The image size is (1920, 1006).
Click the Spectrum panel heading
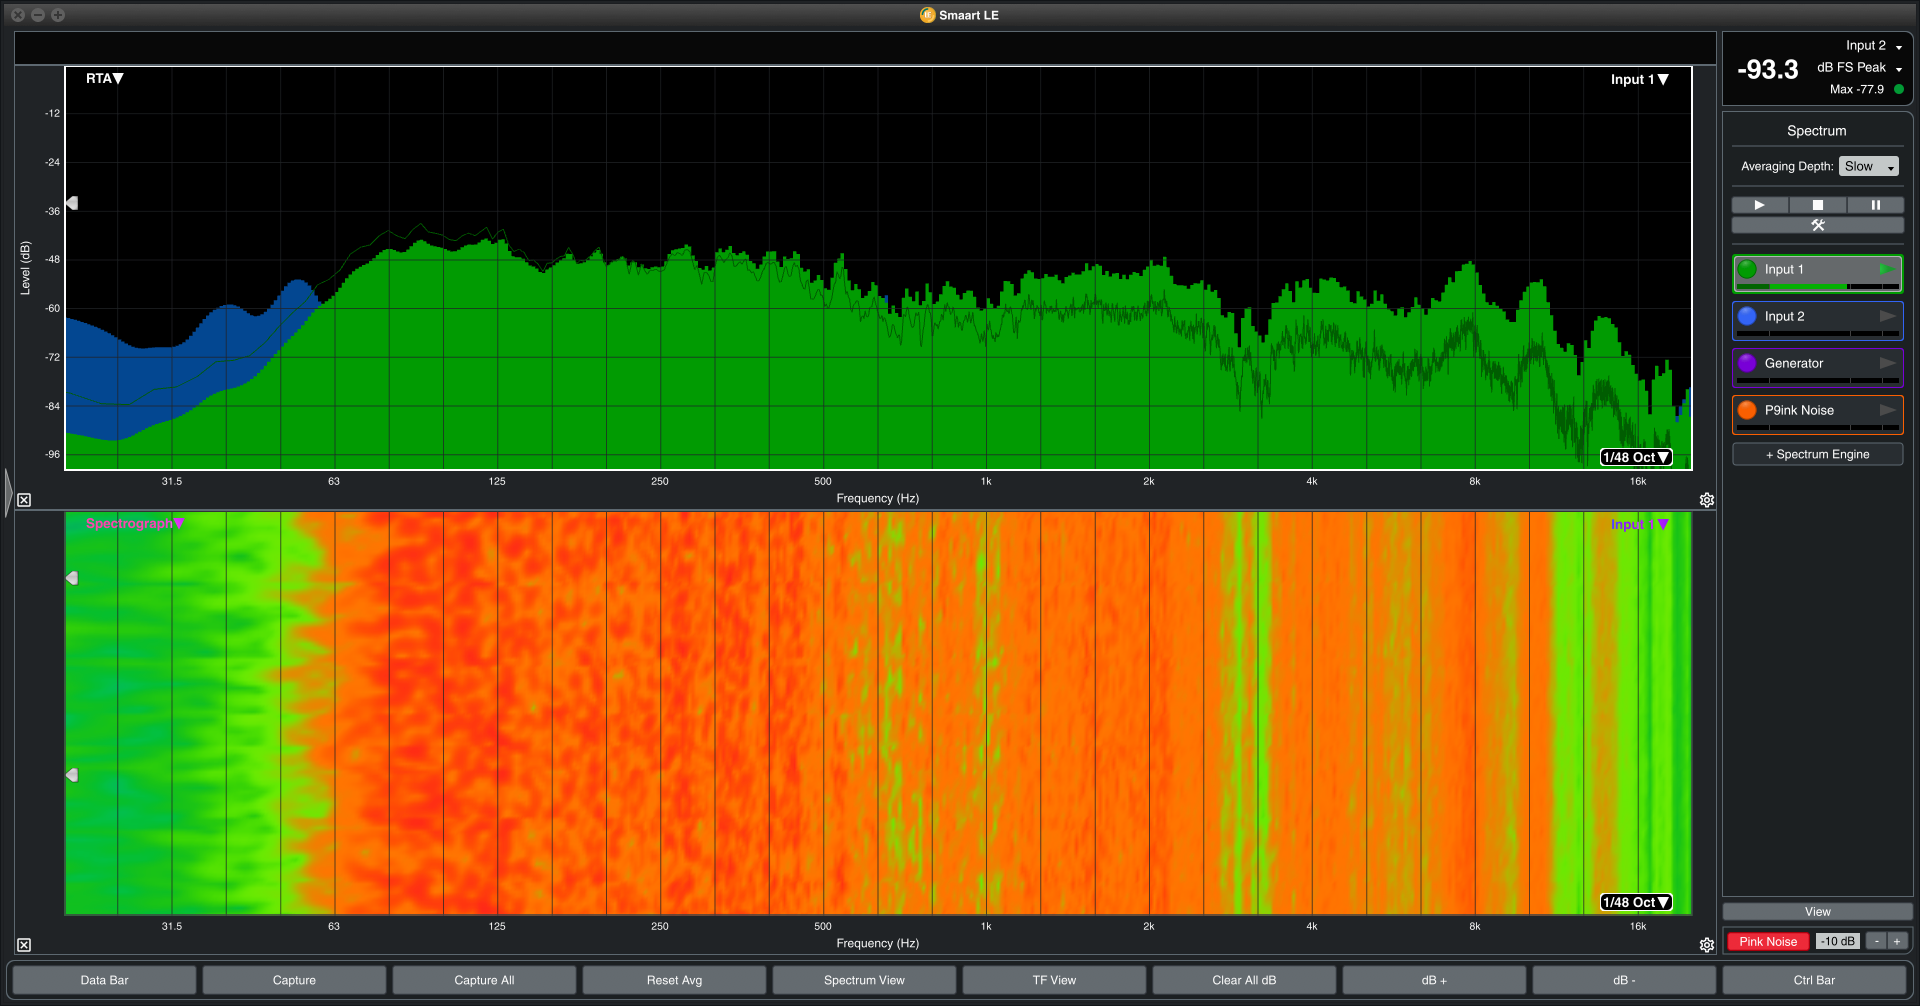tap(1816, 131)
